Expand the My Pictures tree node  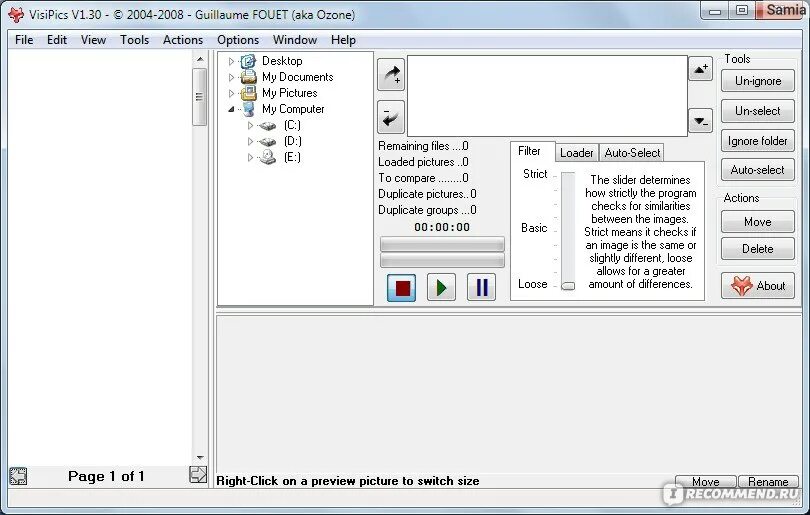click(231, 93)
